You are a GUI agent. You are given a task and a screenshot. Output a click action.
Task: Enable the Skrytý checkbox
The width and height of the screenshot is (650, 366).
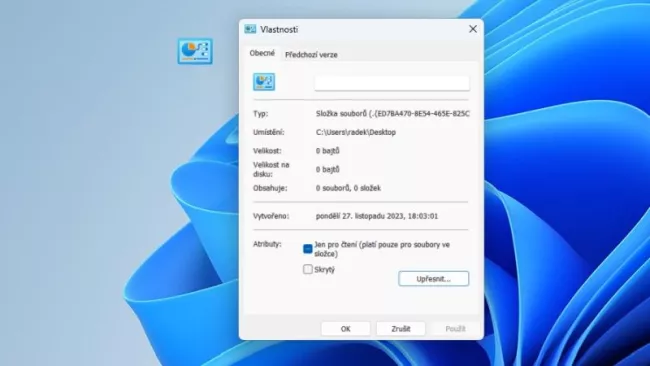click(x=308, y=269)
